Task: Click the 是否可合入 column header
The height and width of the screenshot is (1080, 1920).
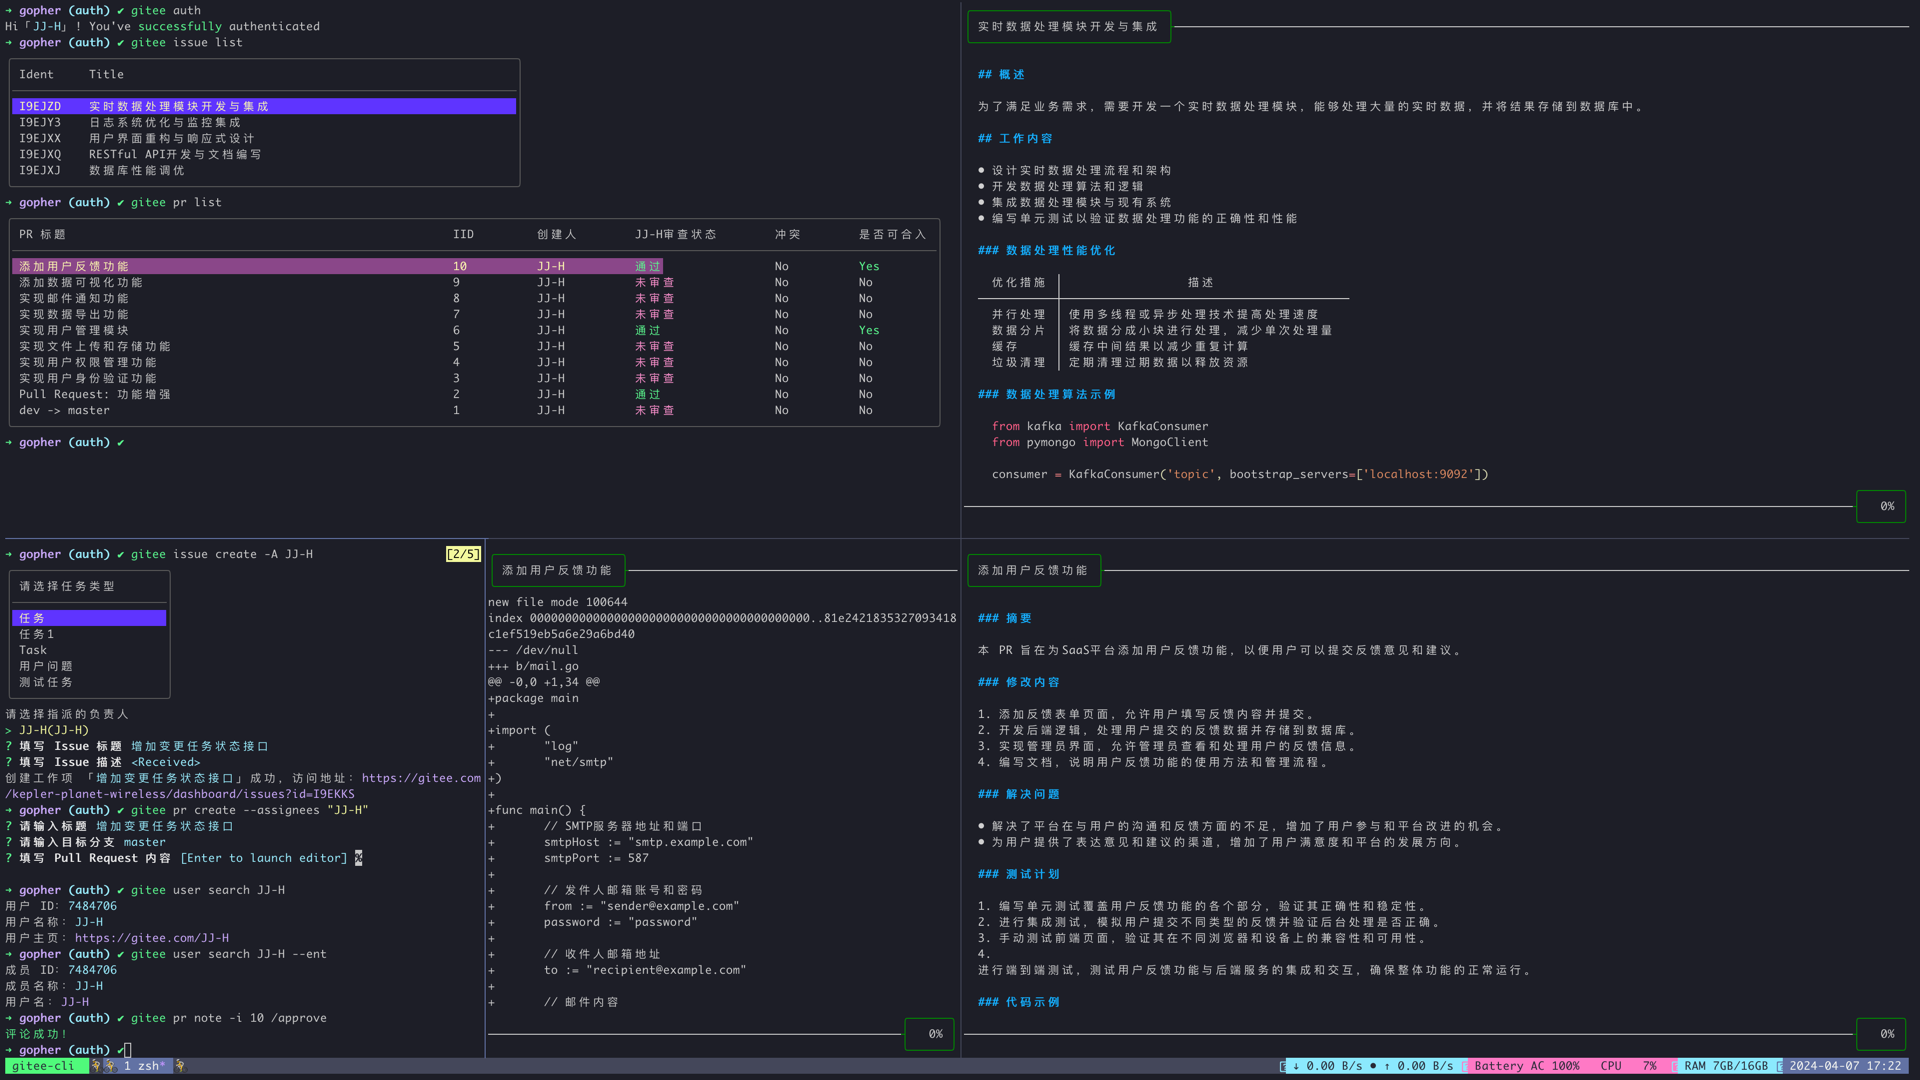Action: coord(893,234)
